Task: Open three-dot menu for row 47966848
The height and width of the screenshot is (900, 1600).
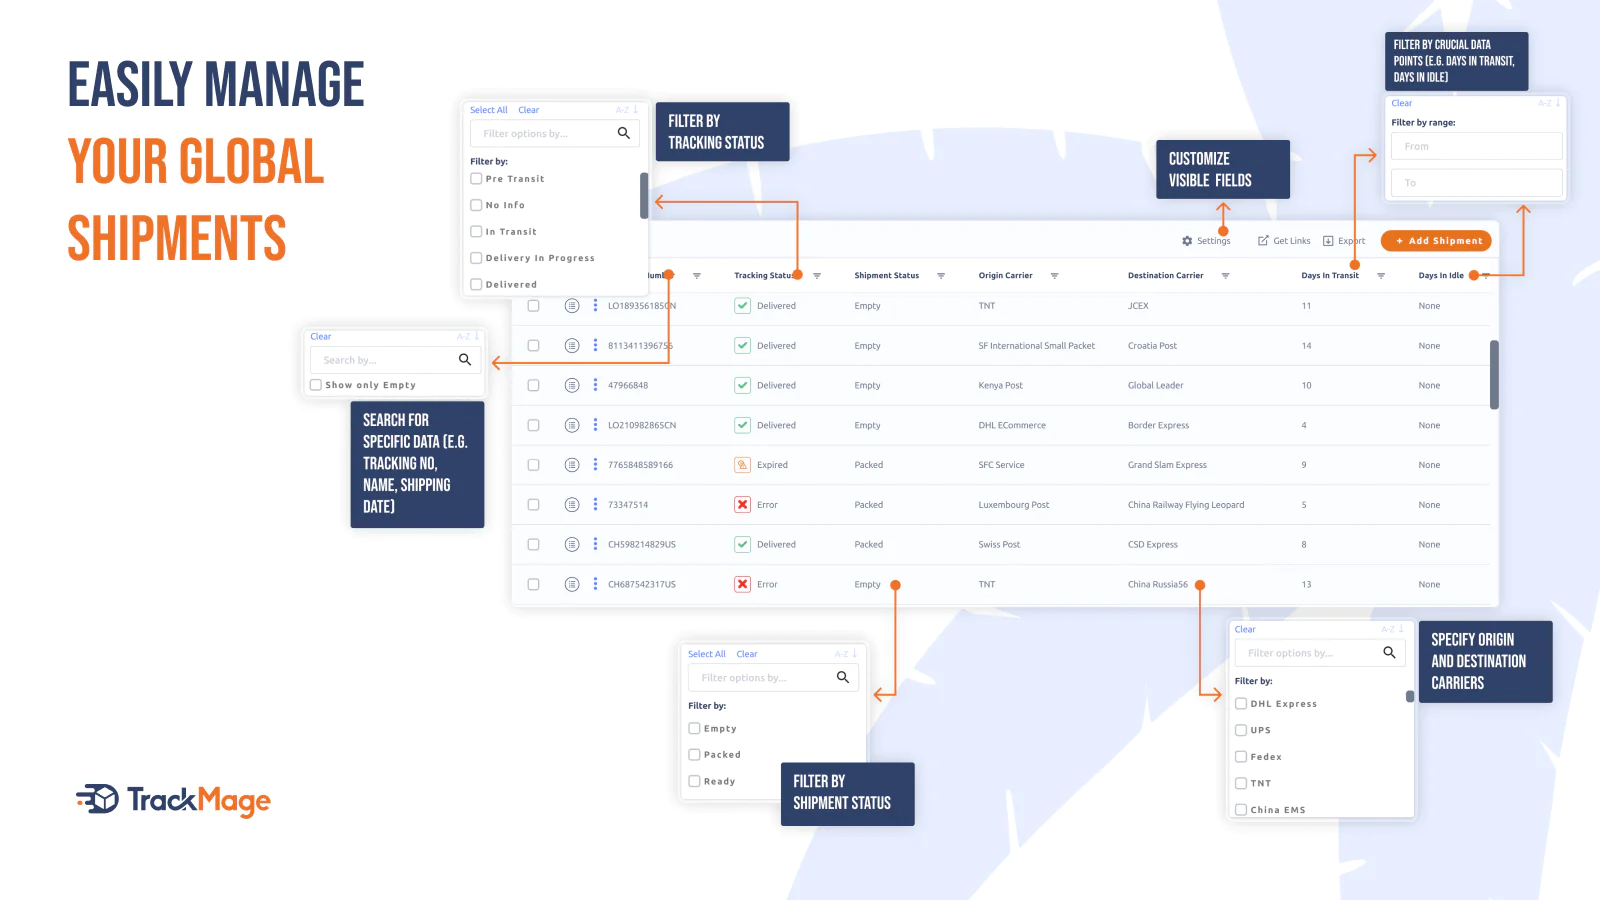Action: [x=595, y=385]
